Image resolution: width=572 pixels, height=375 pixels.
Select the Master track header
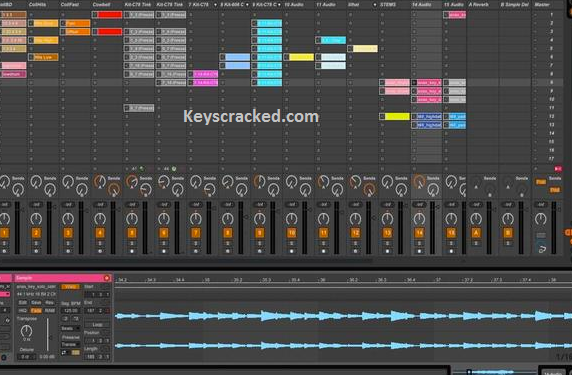click(x=546, y=5)
